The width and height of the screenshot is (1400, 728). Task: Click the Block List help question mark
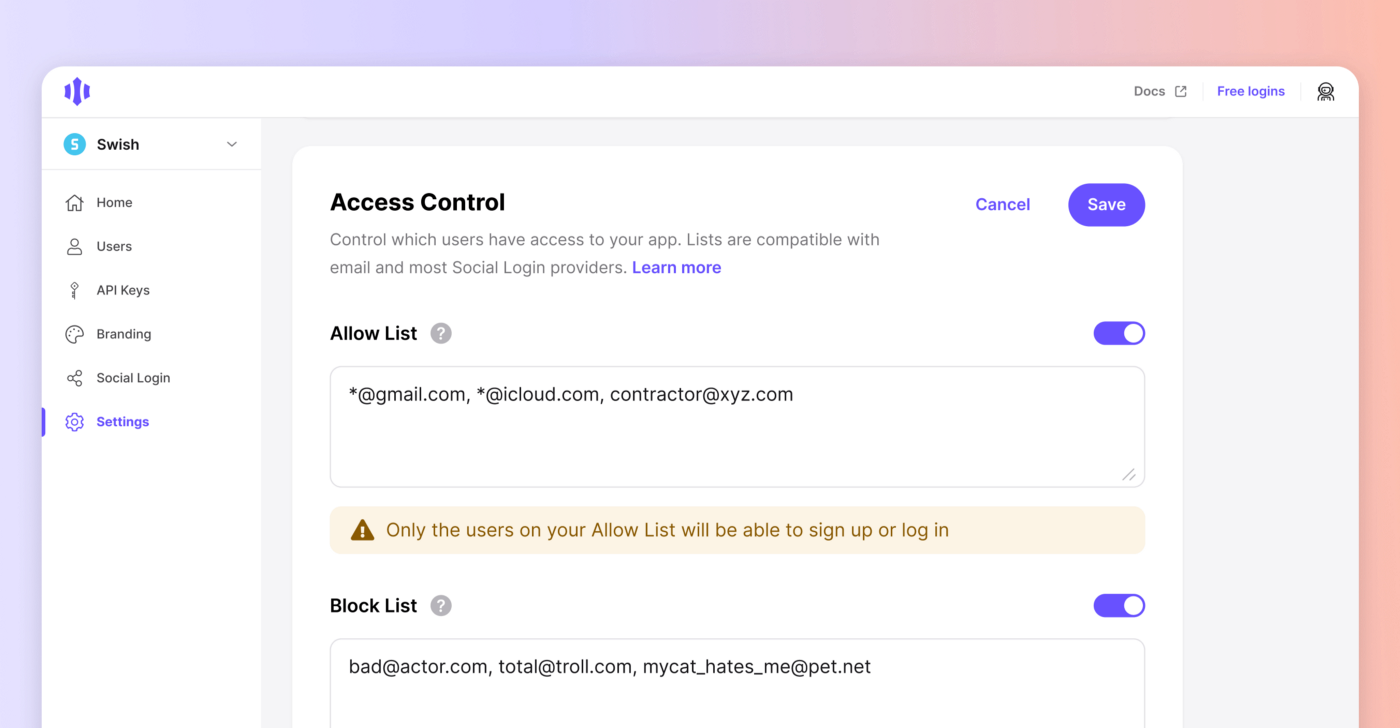coord(441,605)
